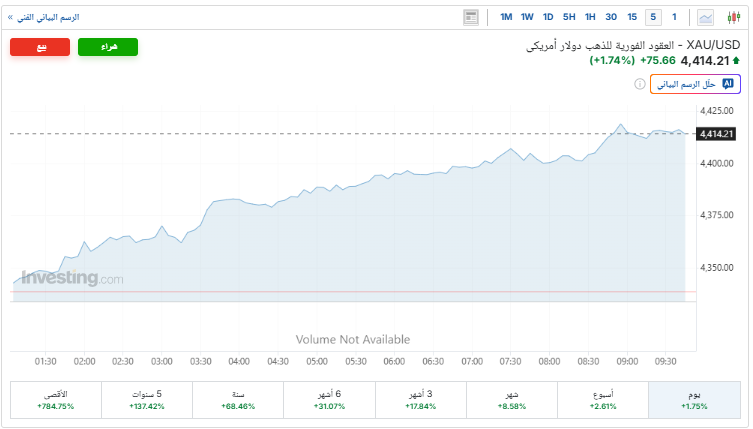The height and width of the screenshot is (429, 753).
Task: Choose the 1M interval
Action: pyautogui.click(x=506, y=17)
